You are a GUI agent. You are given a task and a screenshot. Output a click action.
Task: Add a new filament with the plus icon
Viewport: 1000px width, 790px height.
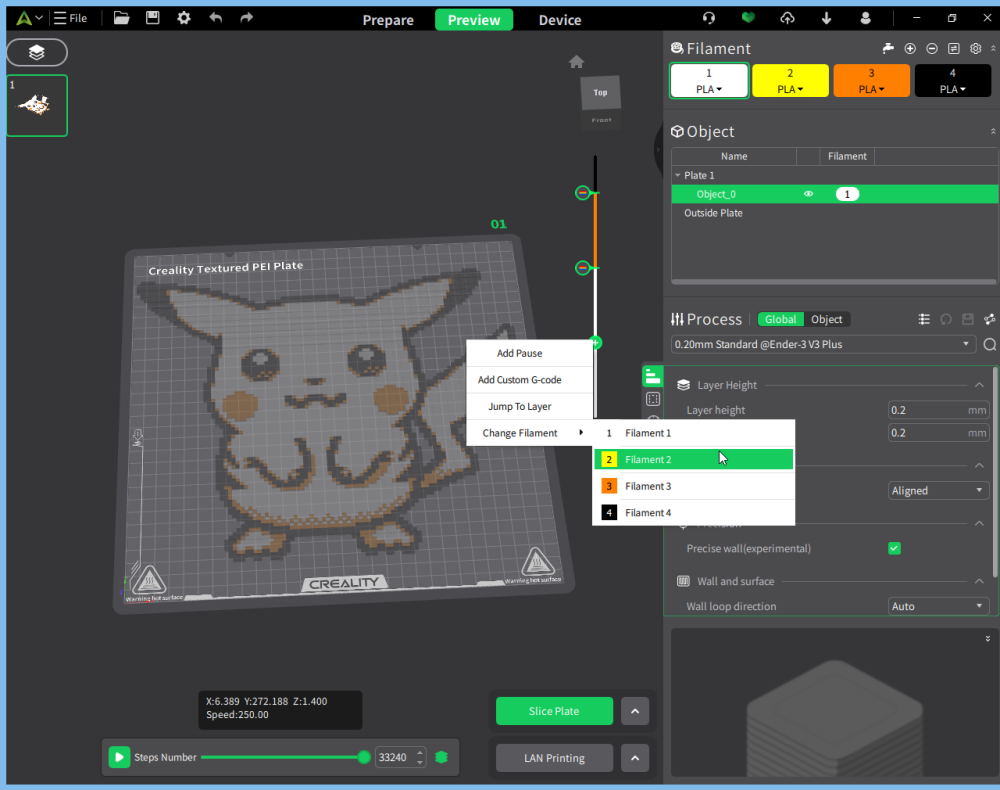tap(910, 48)
